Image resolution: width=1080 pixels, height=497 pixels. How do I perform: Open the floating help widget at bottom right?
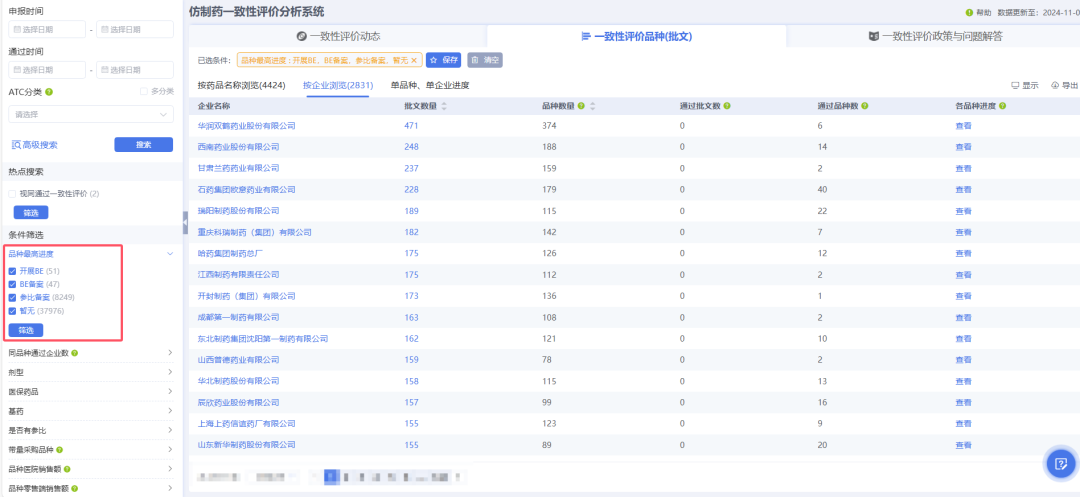coord(1059,464)
